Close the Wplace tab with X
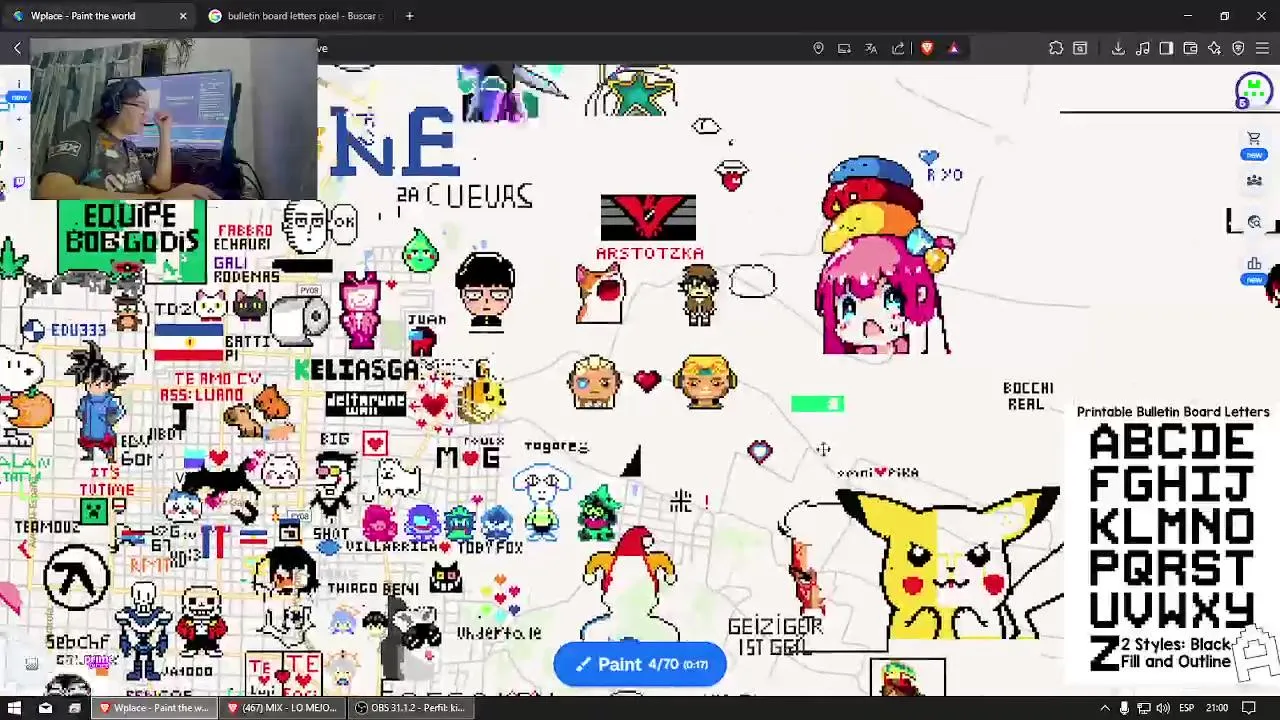The width and height of the screenshot is (1280, 720). point(182,16)
